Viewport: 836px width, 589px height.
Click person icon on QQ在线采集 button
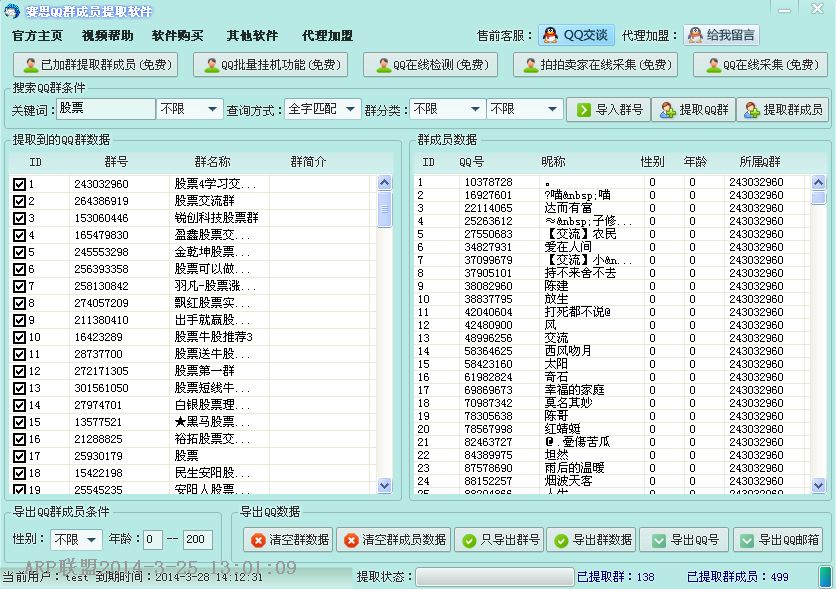point(713,65)
